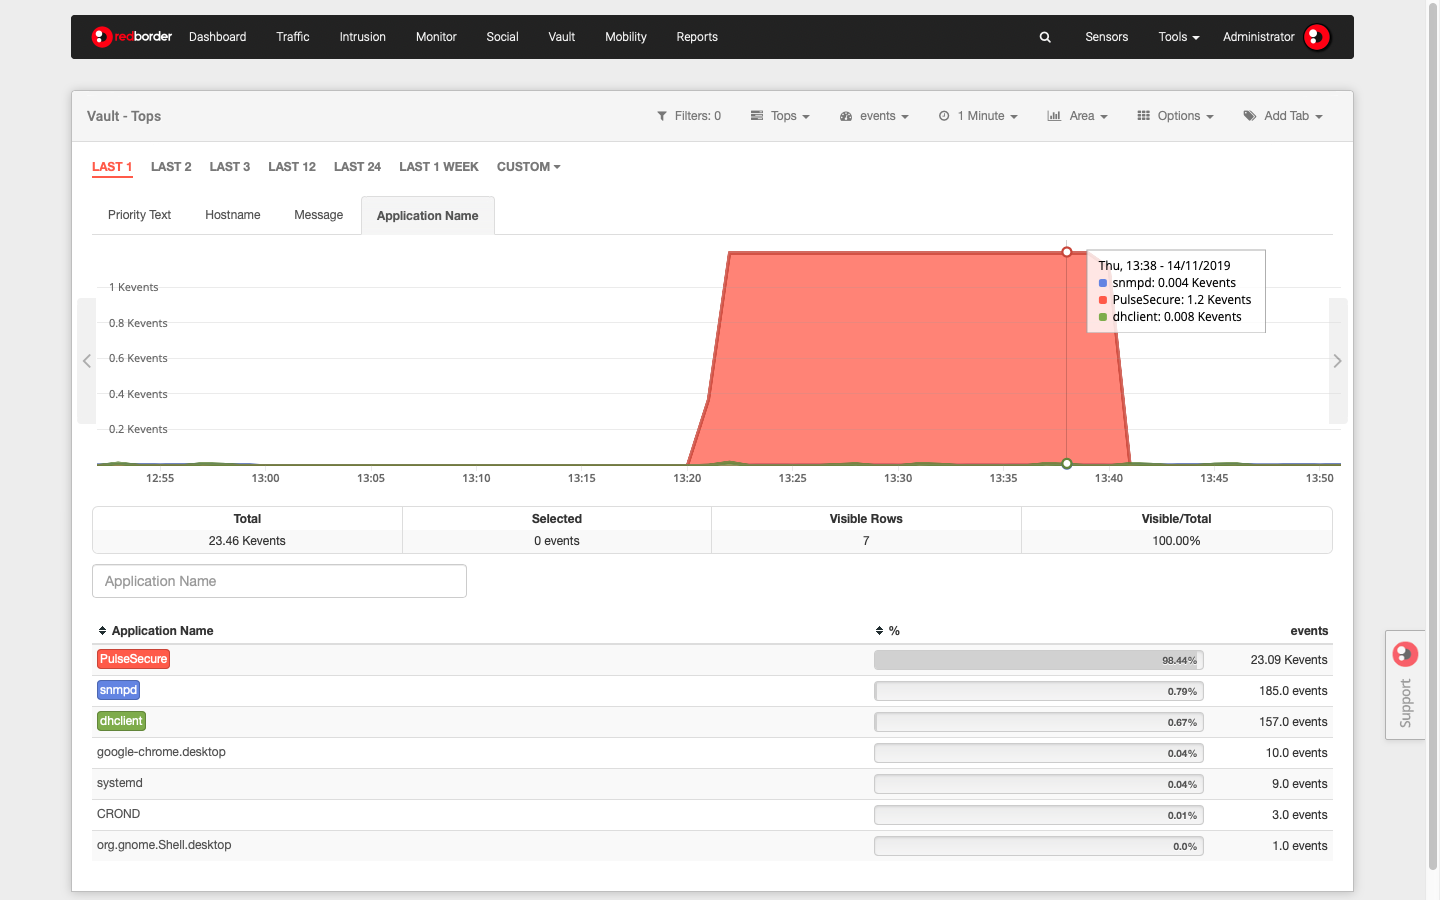Screen dimensions: 1440x900
Task: Click the 98.44% PulseSecure percentage bar
Action: point(1039,660)
